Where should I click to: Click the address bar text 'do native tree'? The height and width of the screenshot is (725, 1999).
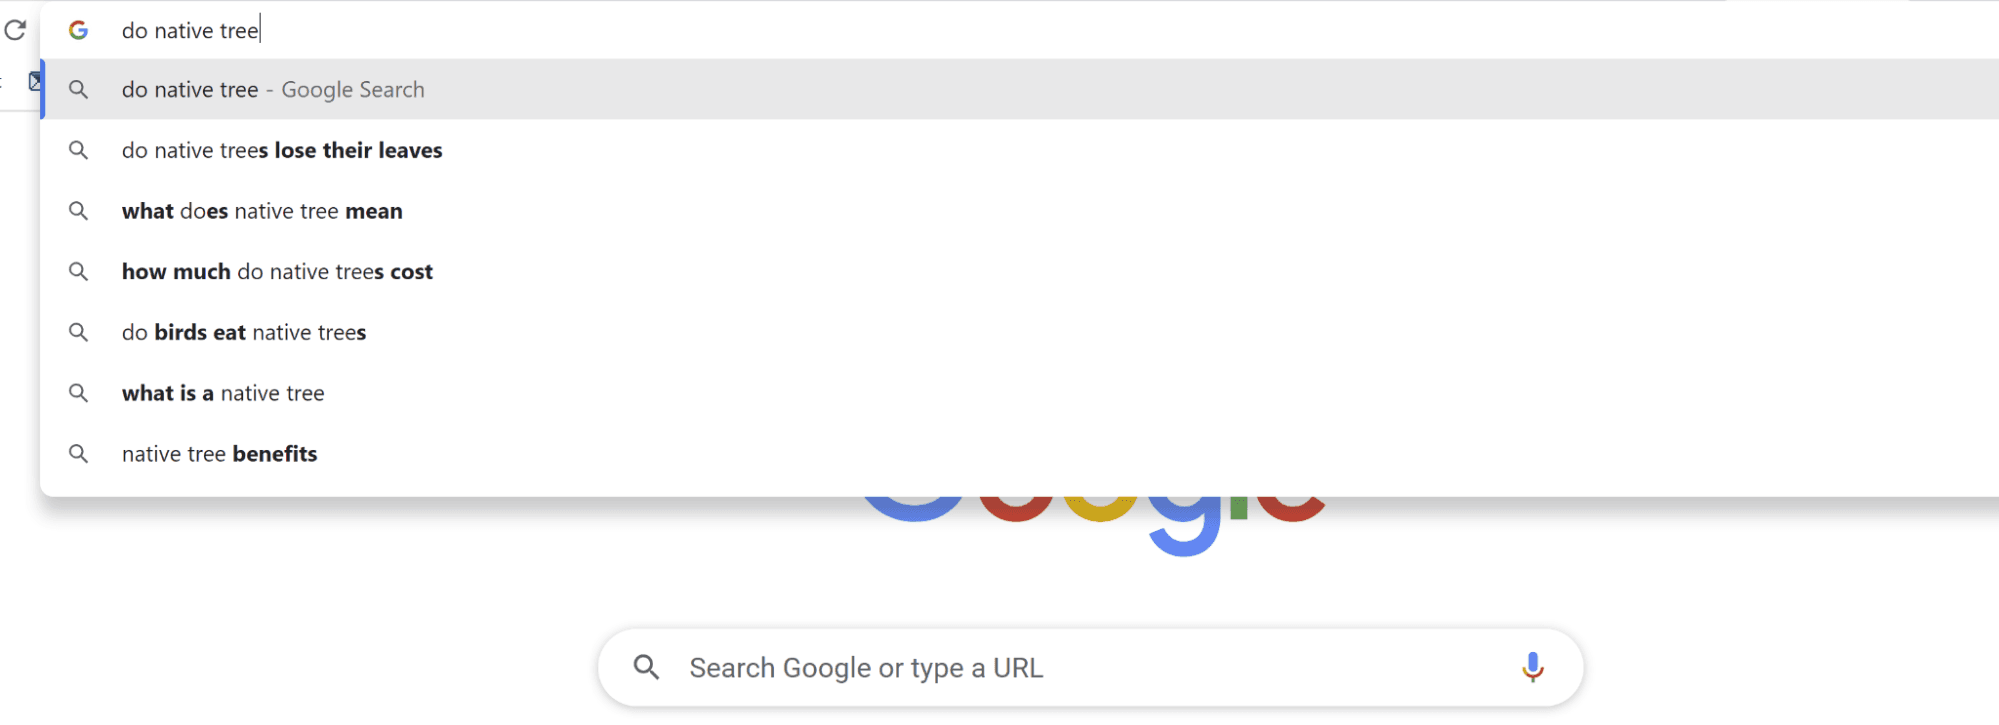click(190, 31)
